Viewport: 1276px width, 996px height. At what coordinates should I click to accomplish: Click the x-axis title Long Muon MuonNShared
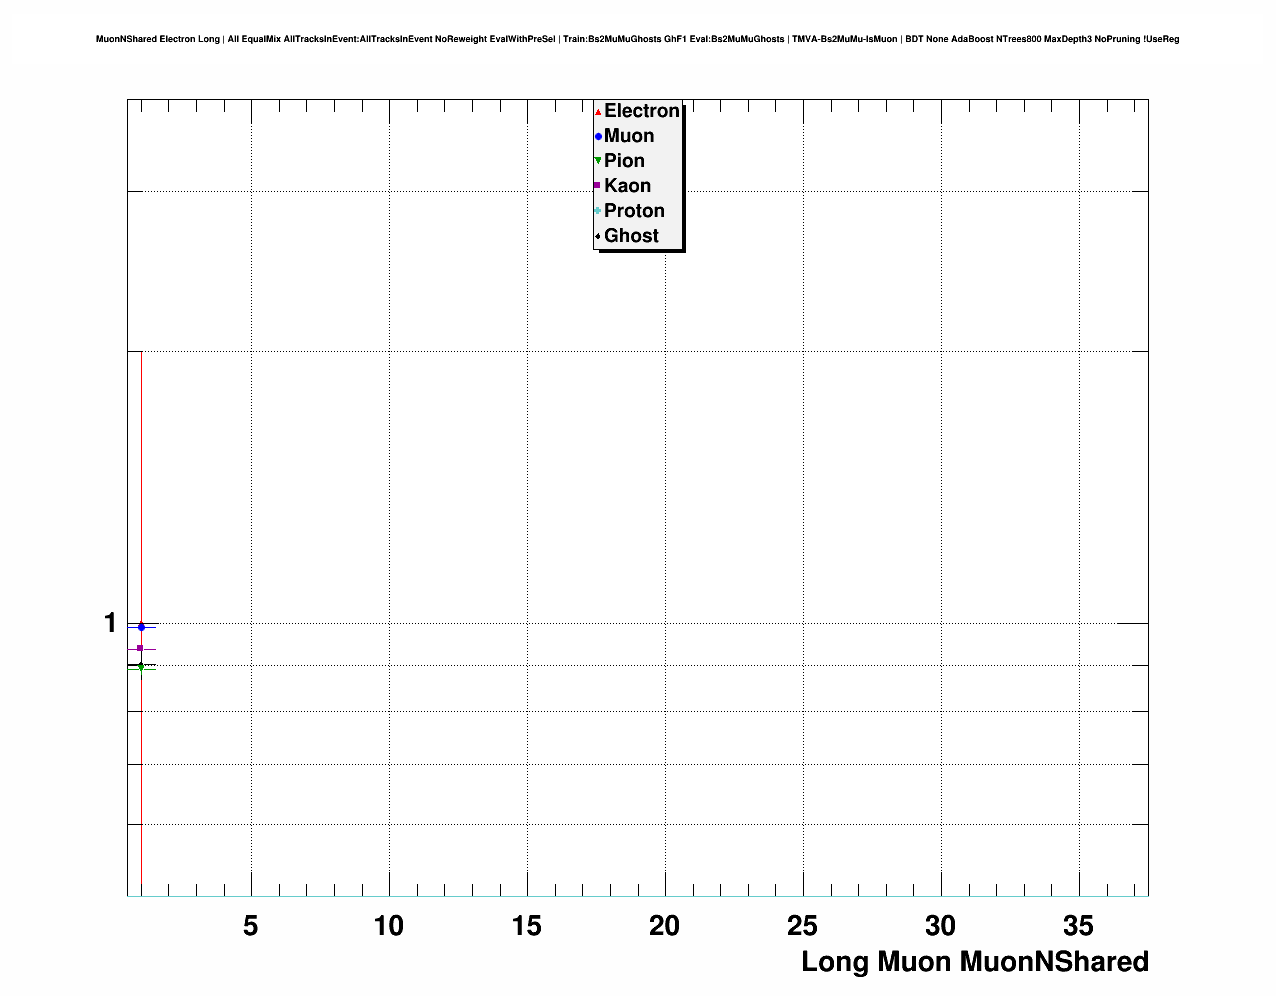click(x=975, y=962)
